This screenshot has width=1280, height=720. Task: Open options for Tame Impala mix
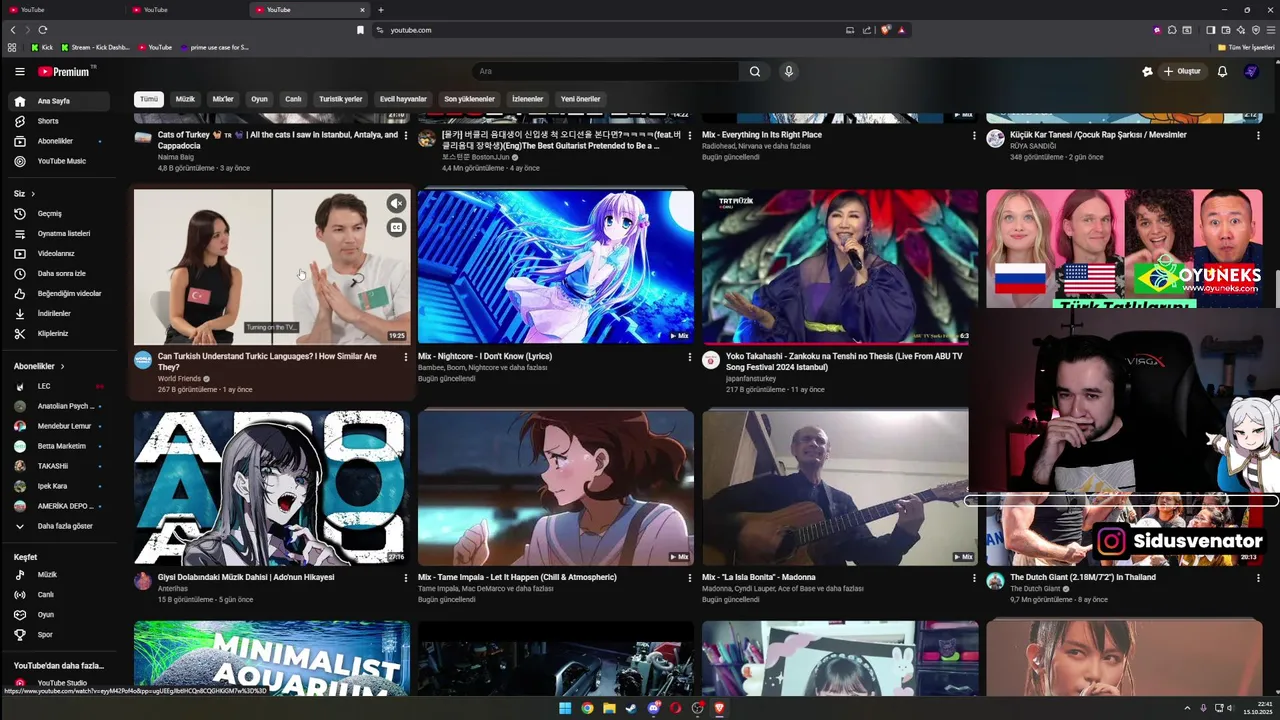click(x=689, y=578)
